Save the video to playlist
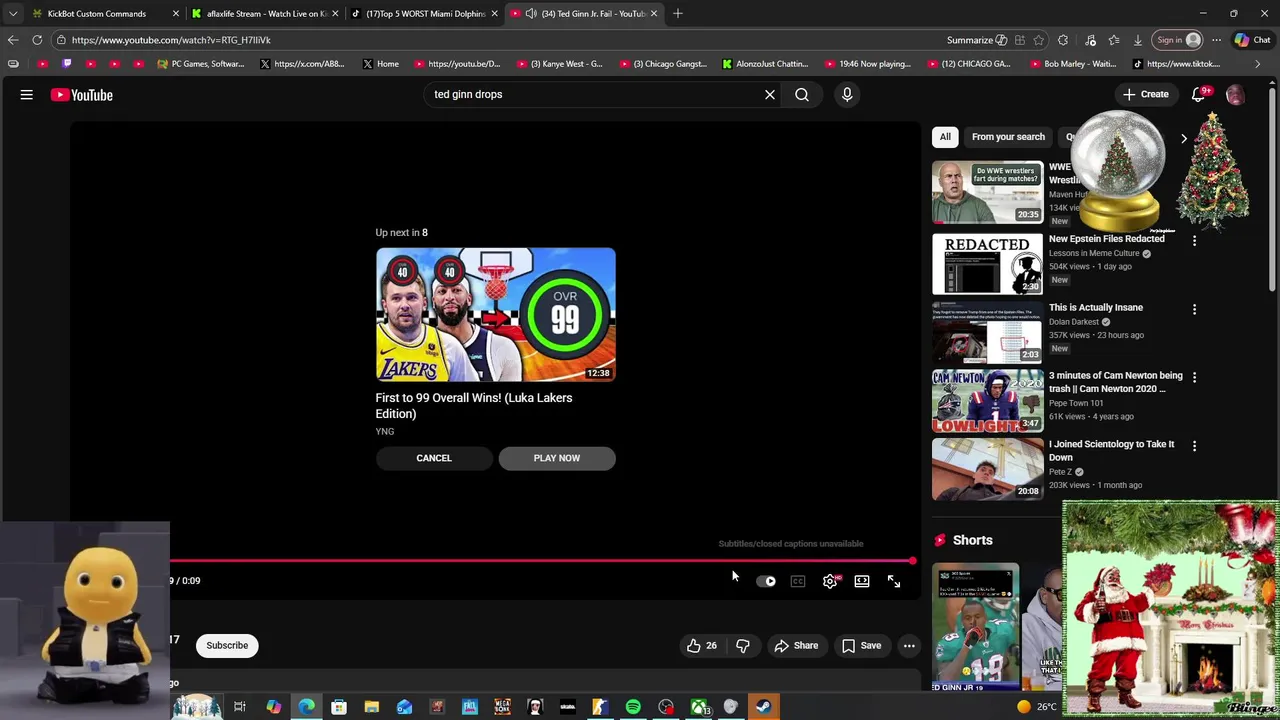Image resolution: width=1280 pixels, height=720 pixels. [861, 646]
